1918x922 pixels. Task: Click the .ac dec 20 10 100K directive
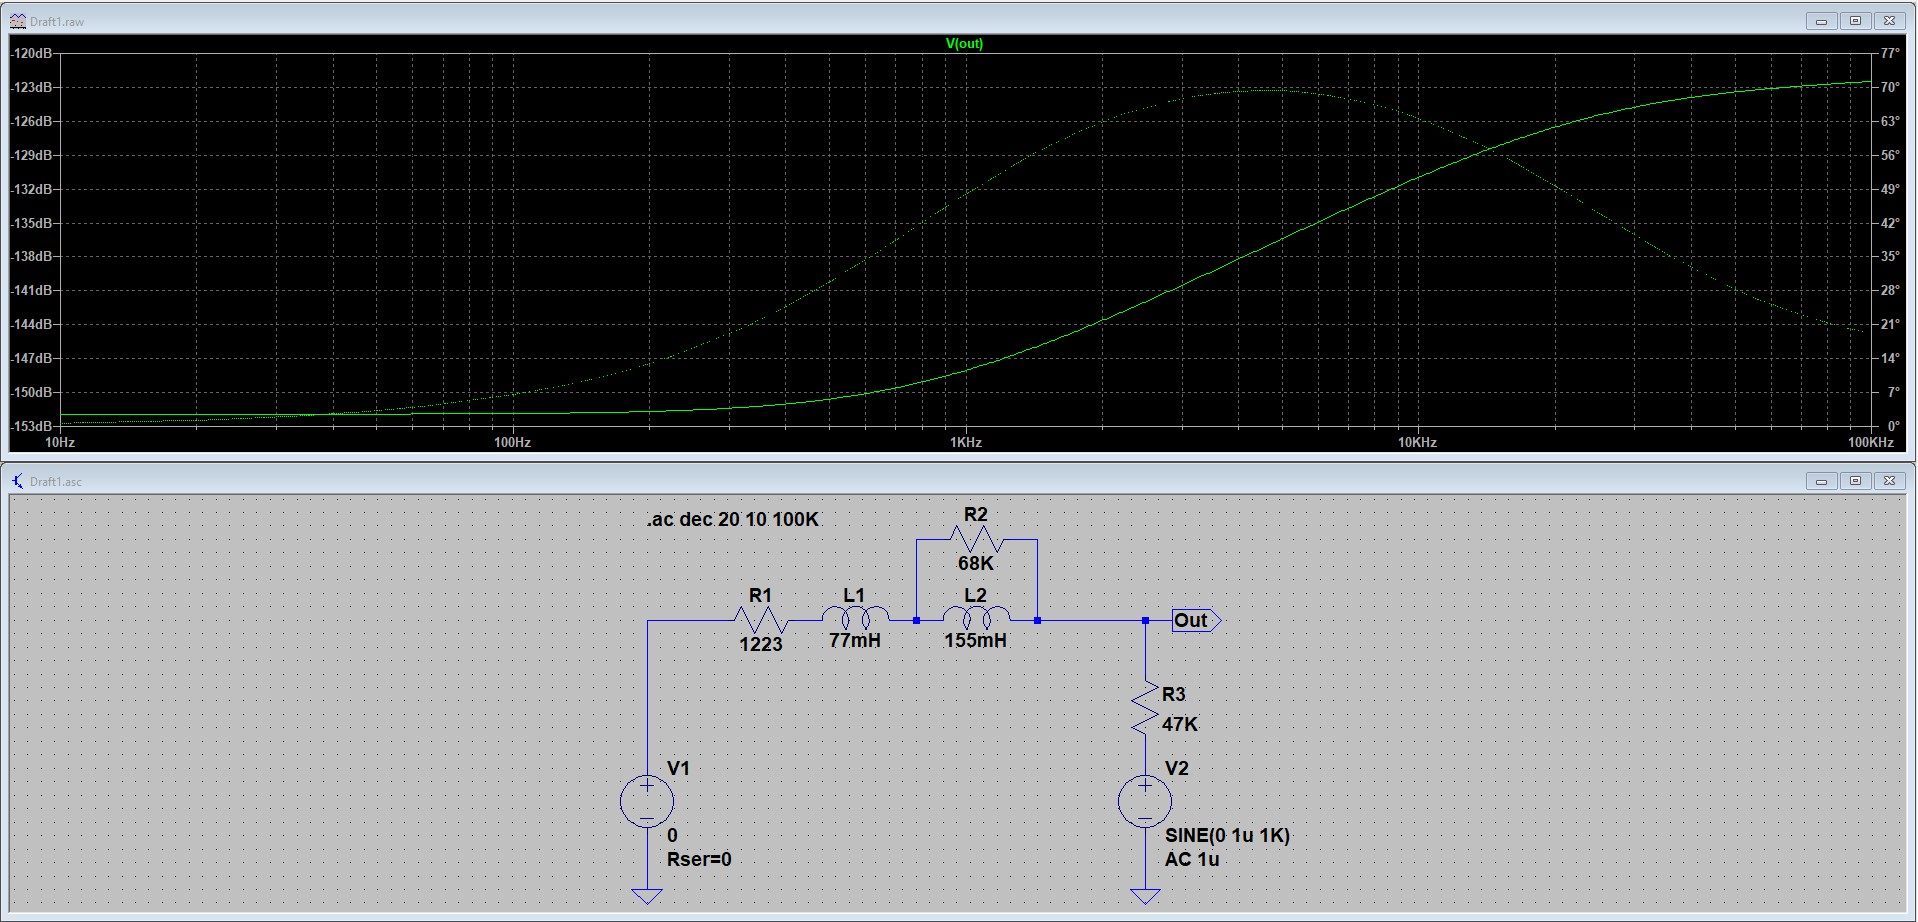pyautogui.click(x=733, y=519)
